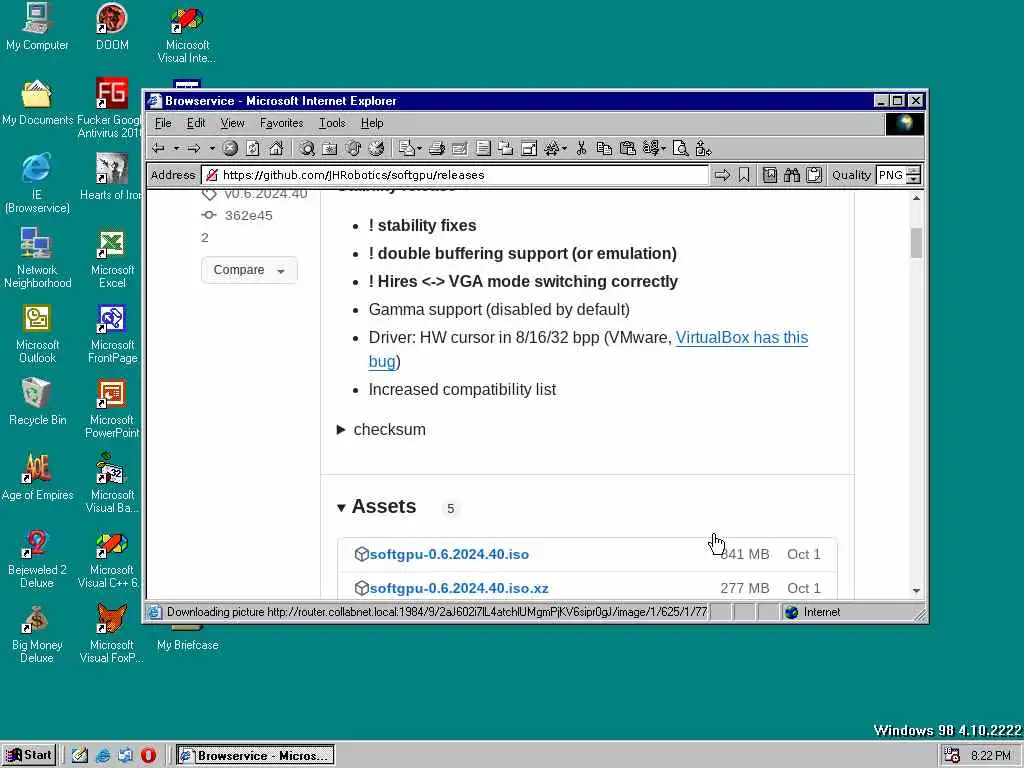Select the Microsoft Outlook desktop icon
This screenshot has width=1024, height=768.
point(37,334)
